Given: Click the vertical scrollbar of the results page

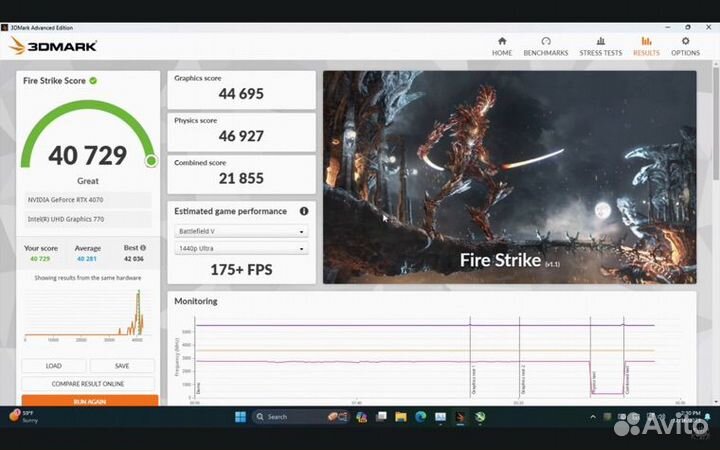Looking at the screenshot, I should tap(716, 122).
